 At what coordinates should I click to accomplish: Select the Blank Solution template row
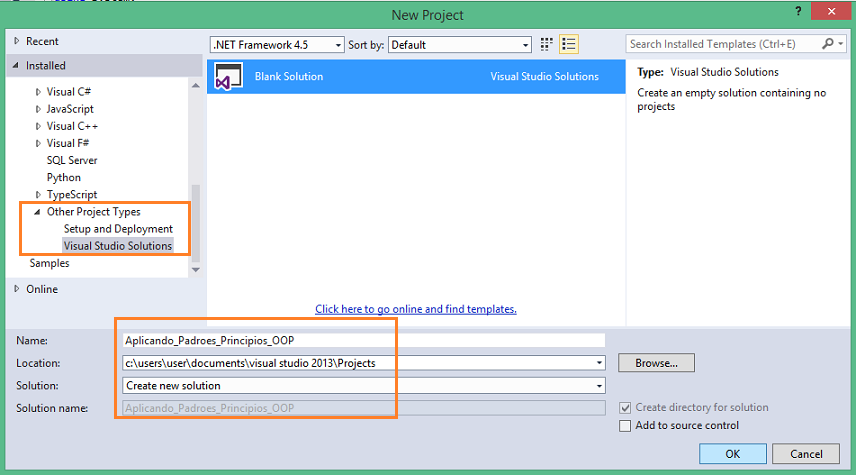pos(416,76)
